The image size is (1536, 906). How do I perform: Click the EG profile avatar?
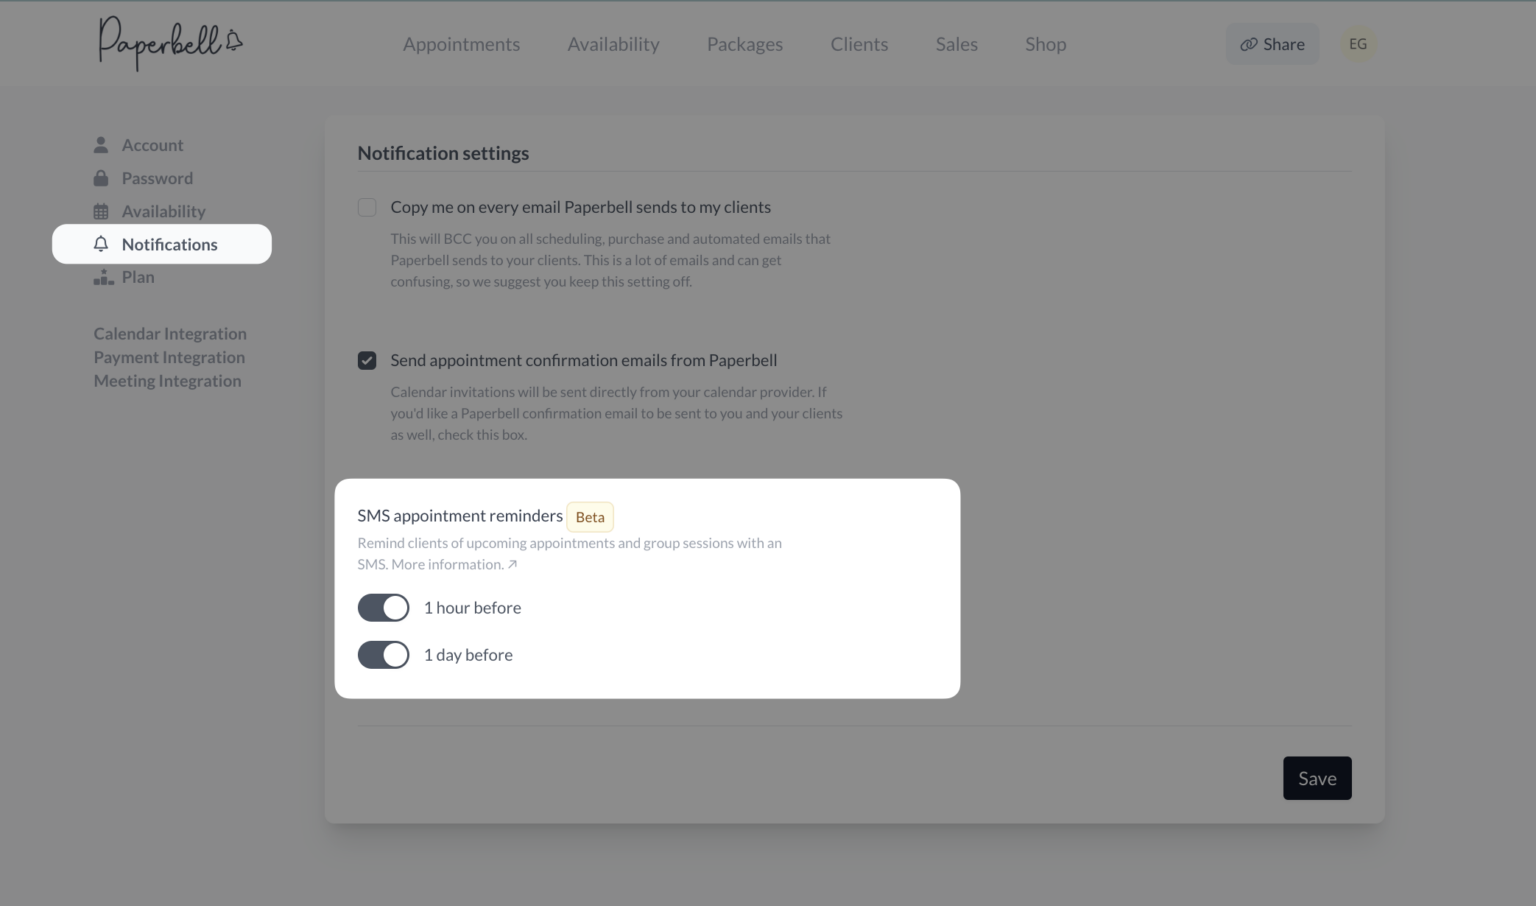(x=1358, y=43)
